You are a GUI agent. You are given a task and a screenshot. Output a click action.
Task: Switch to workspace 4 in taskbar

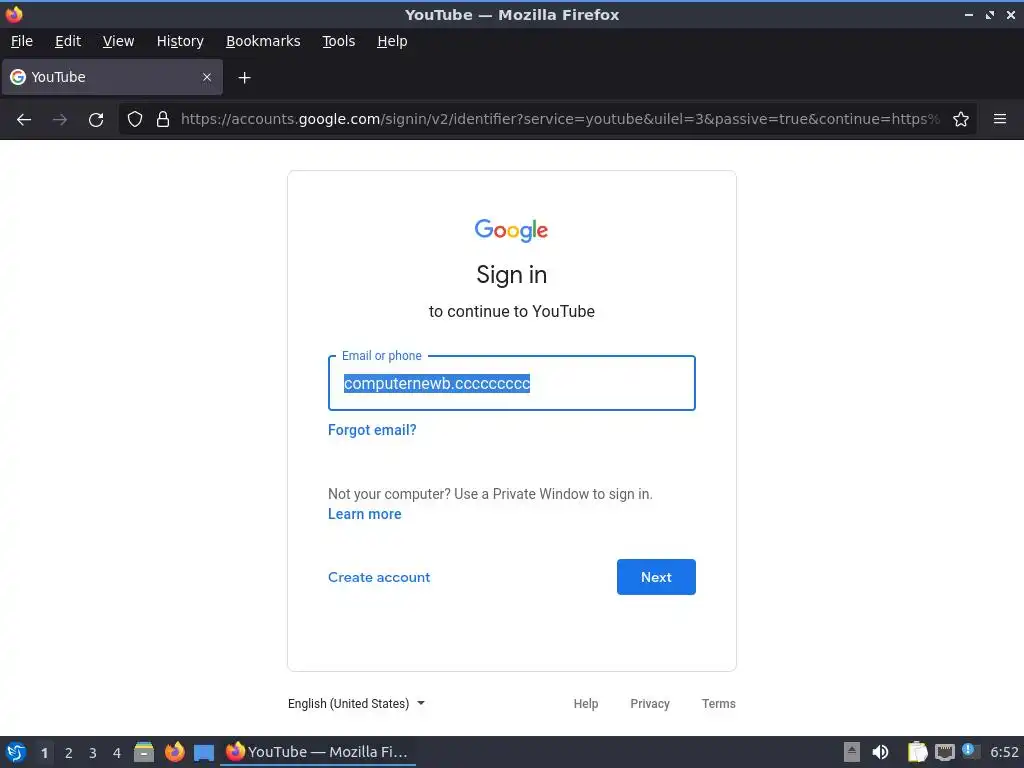(x=117, y=753)
